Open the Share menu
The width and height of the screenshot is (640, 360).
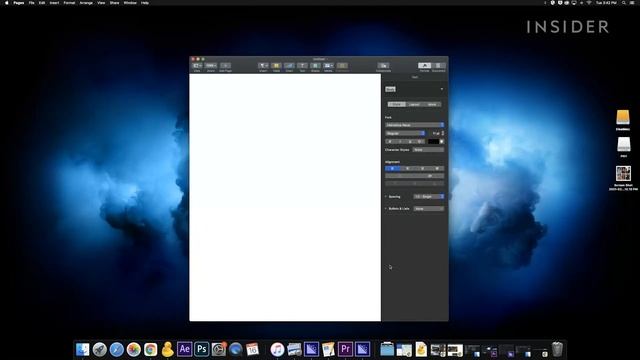[115, 3]
